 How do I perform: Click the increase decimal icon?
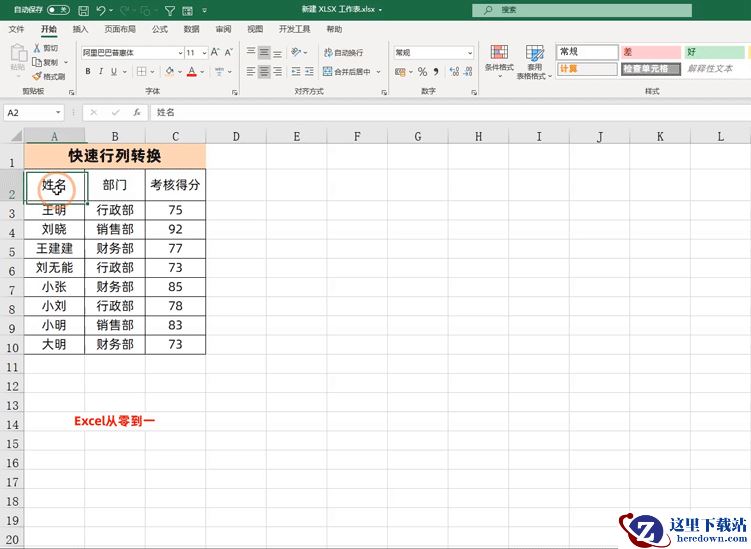[454, 72]
